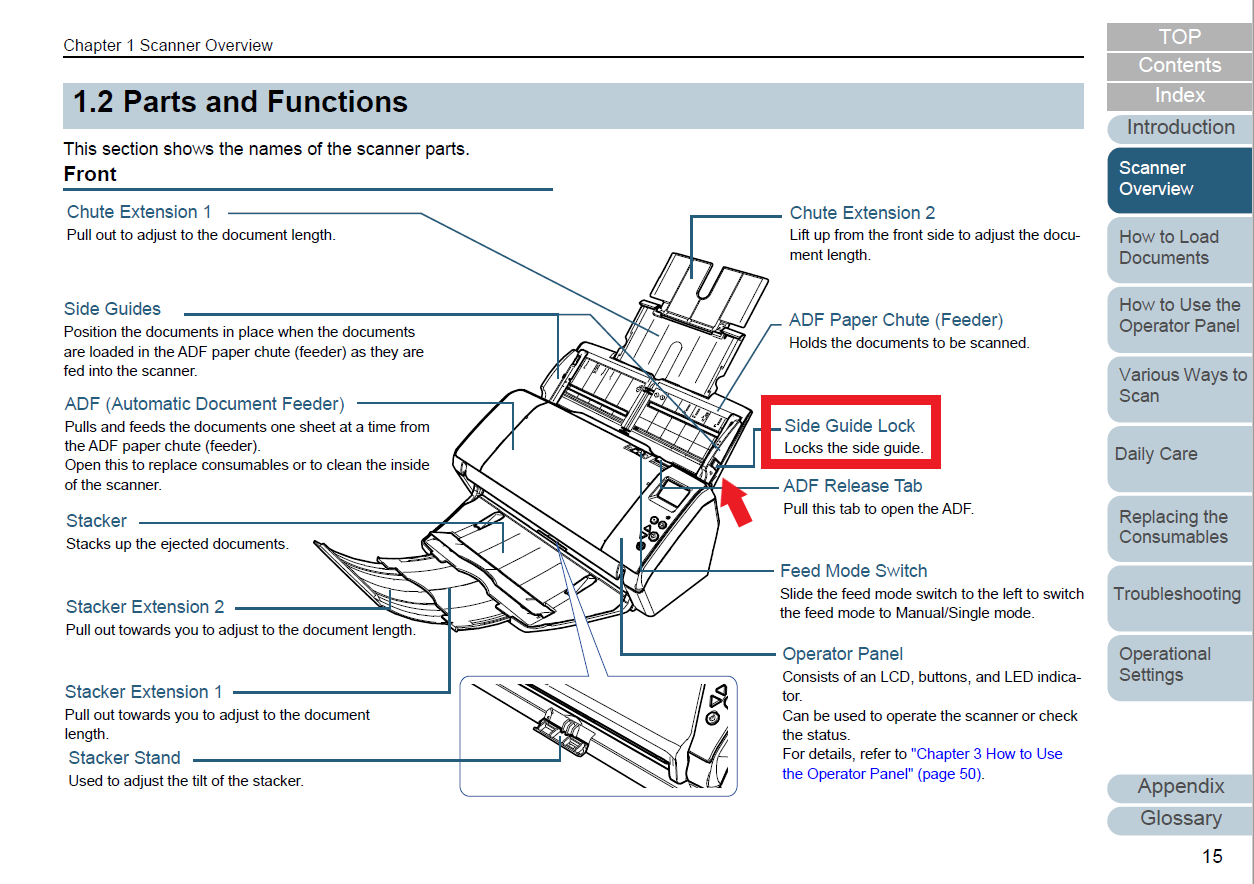Image resolution: width=1254 pixels, height=884 pixels.
Task: Open the Troubleshooting chapter
Action: (1179, 594)
